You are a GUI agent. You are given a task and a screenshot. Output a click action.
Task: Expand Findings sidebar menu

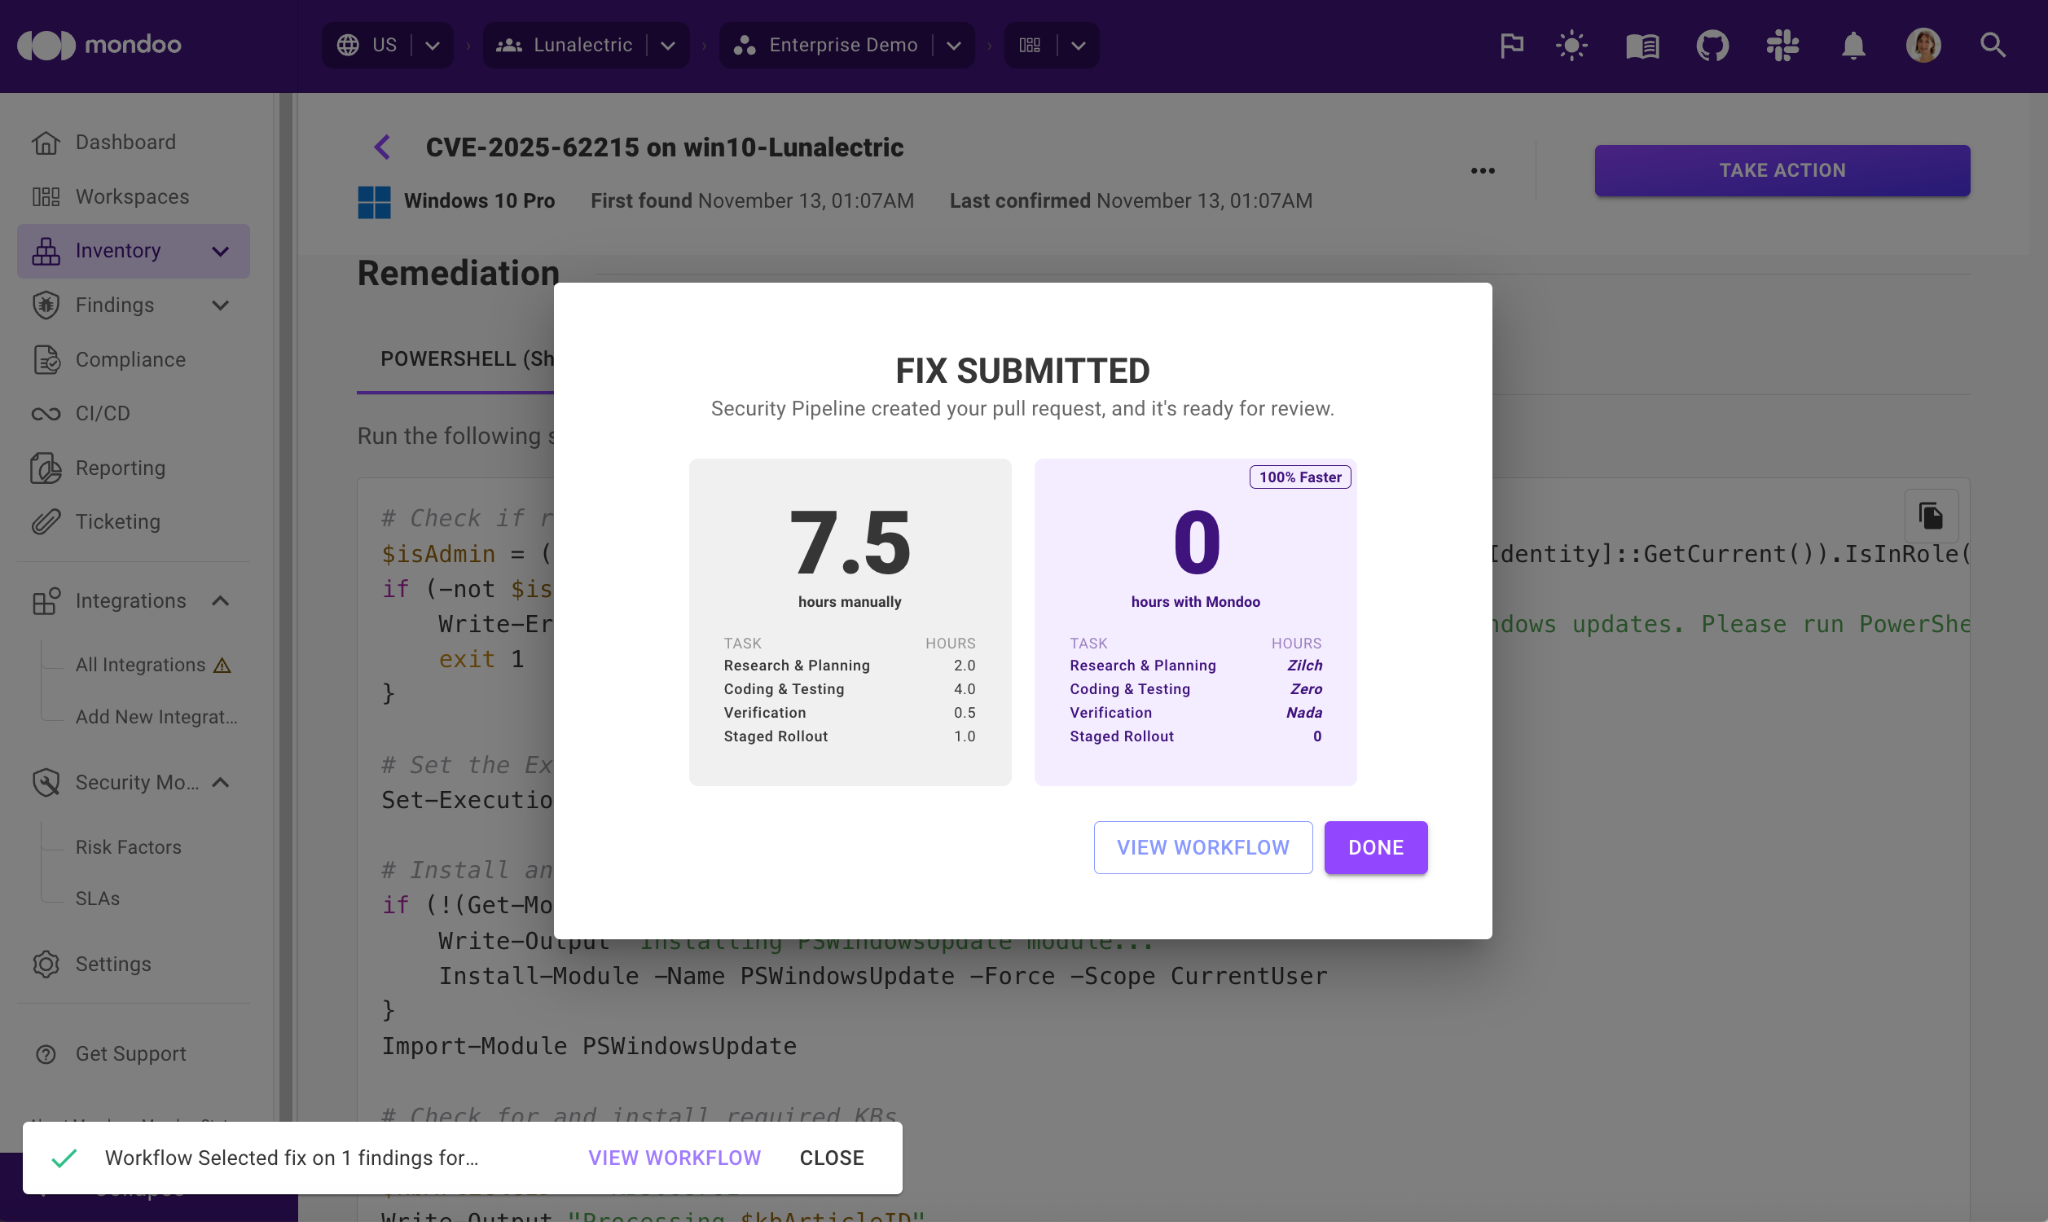pyautogui.click(x=221, y=305)
